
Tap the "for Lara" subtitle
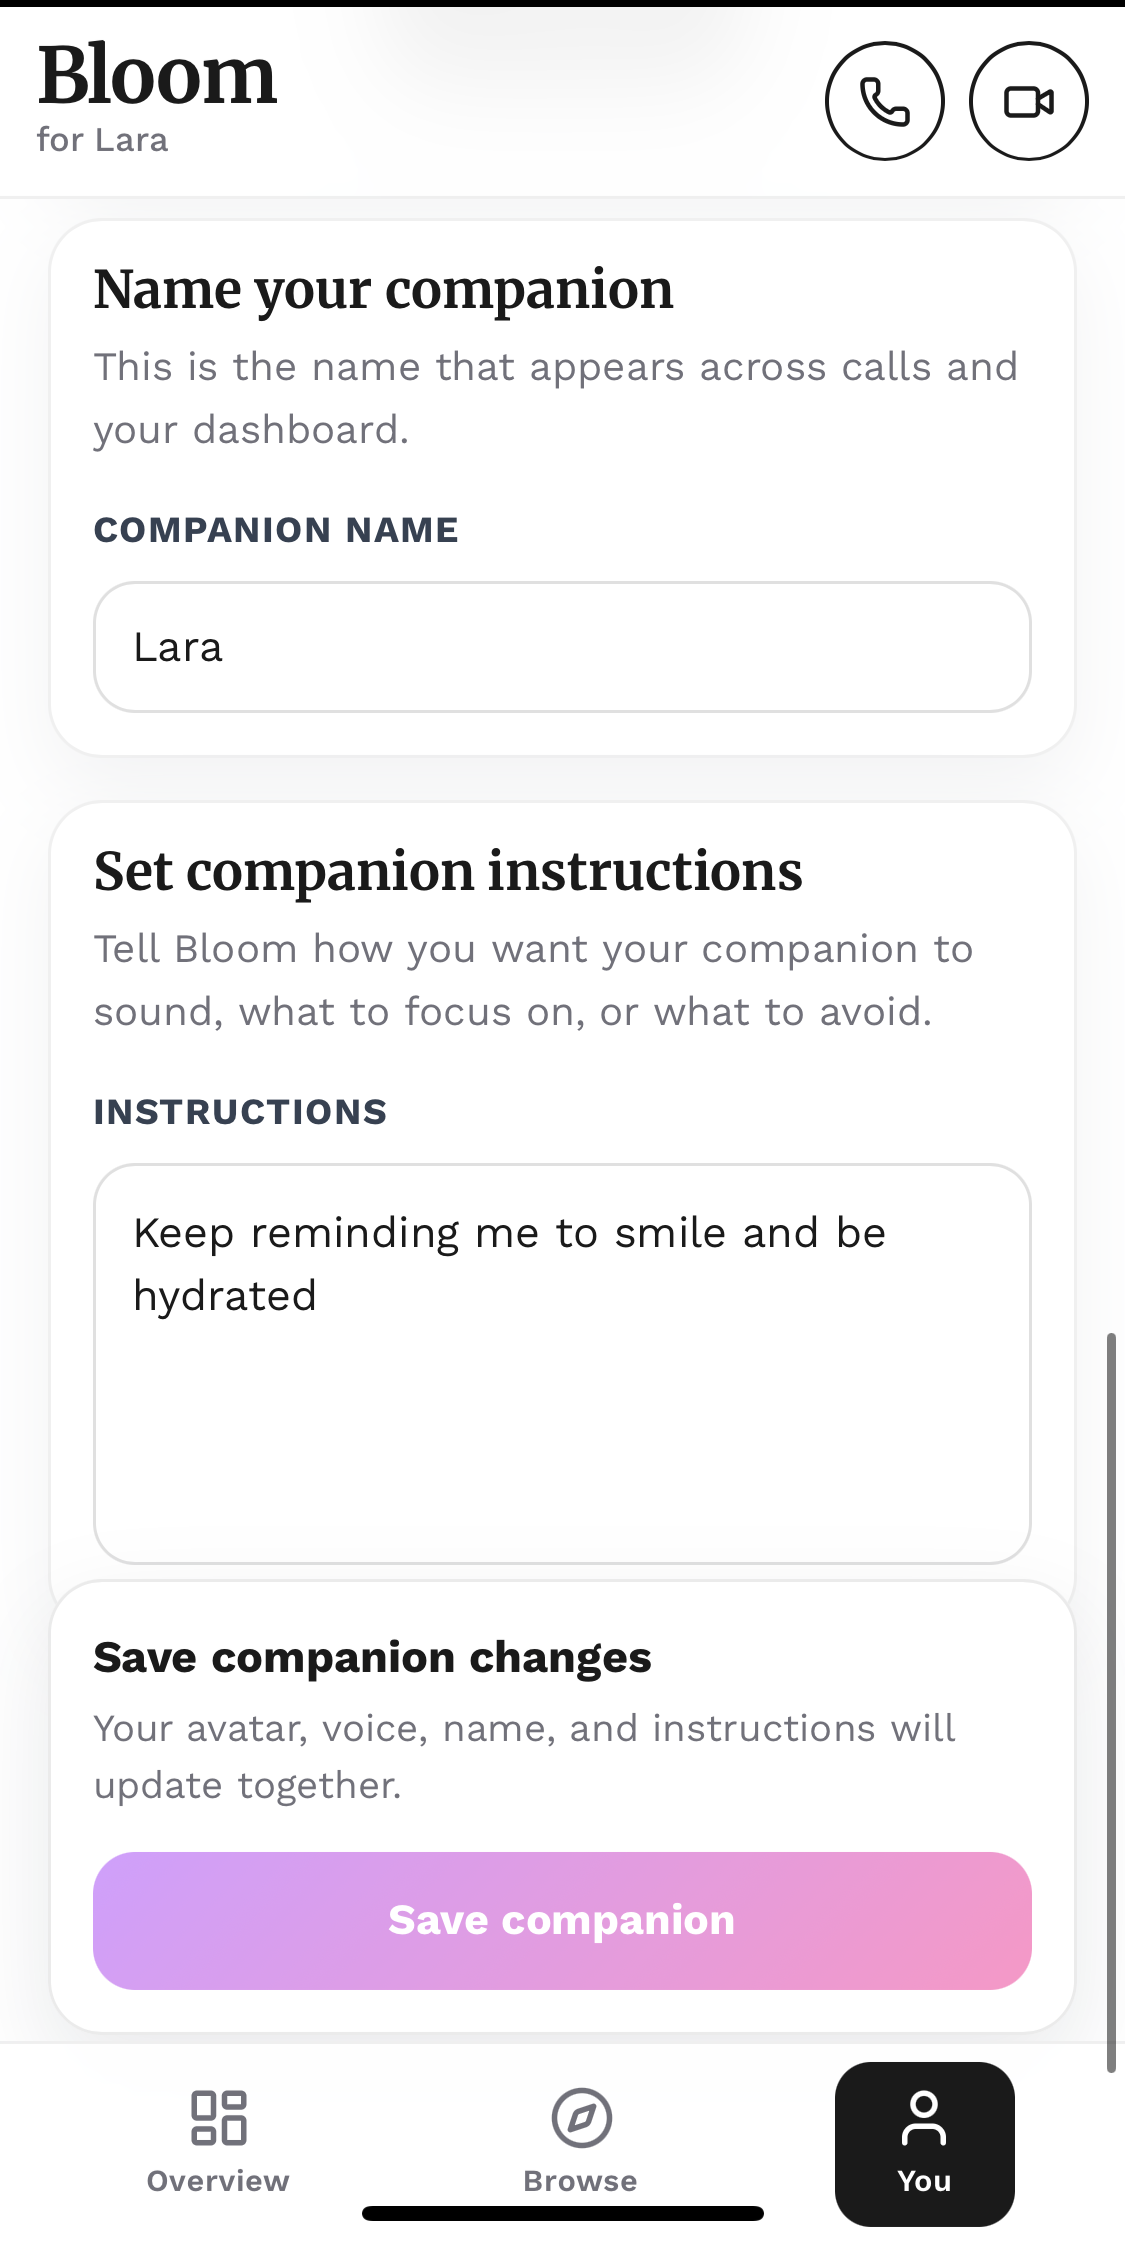(102, 140)
